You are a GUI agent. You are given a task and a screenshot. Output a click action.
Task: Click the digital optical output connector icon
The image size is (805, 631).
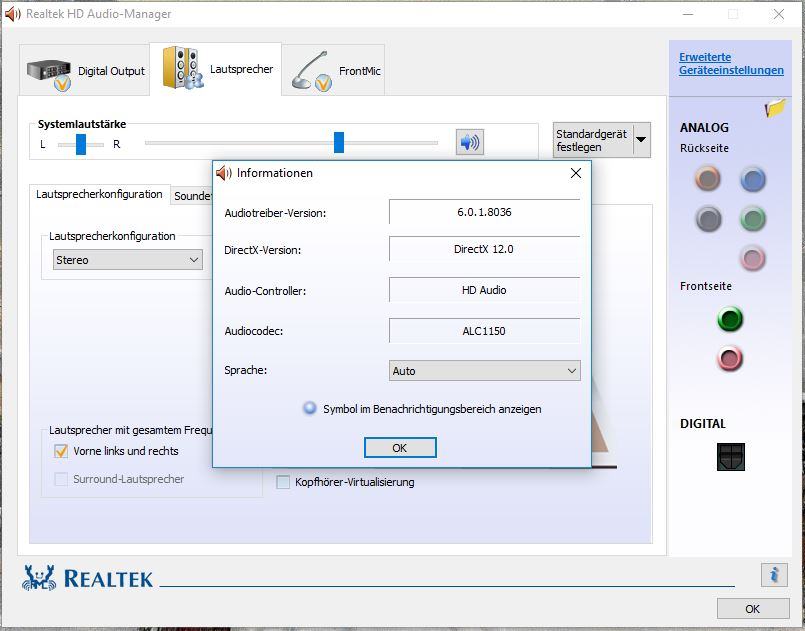[x=731, y=456]
